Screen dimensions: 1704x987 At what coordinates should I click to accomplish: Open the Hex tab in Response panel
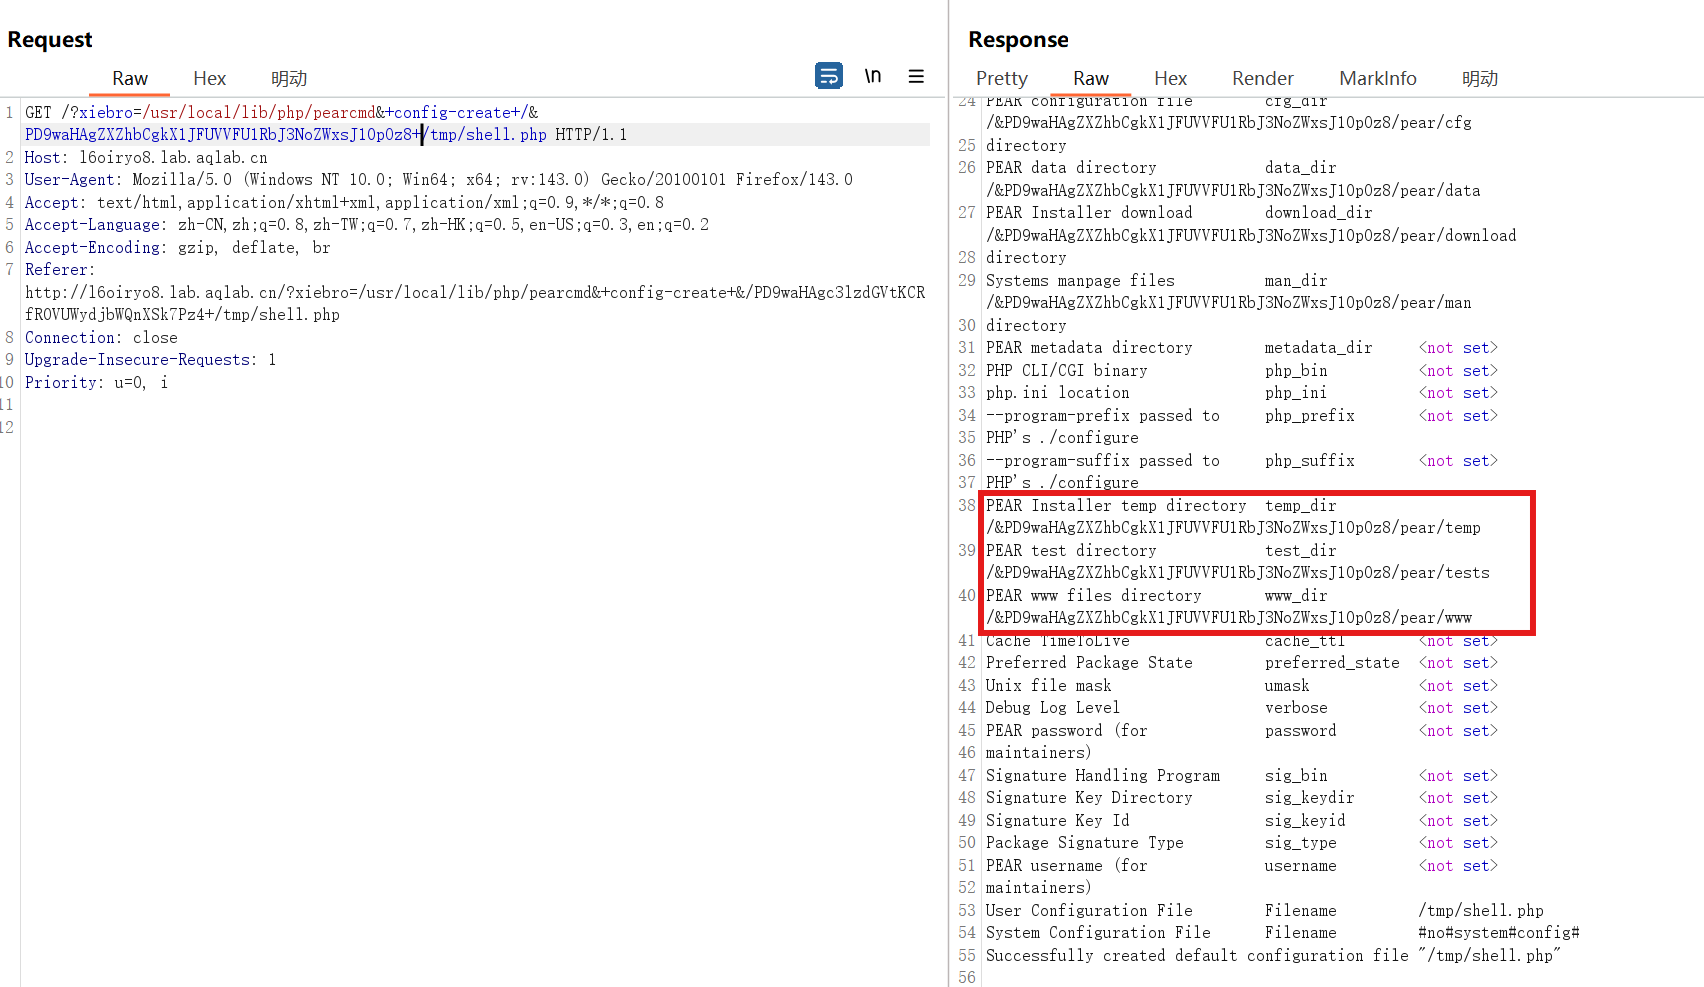click(x=1171, y=78)
